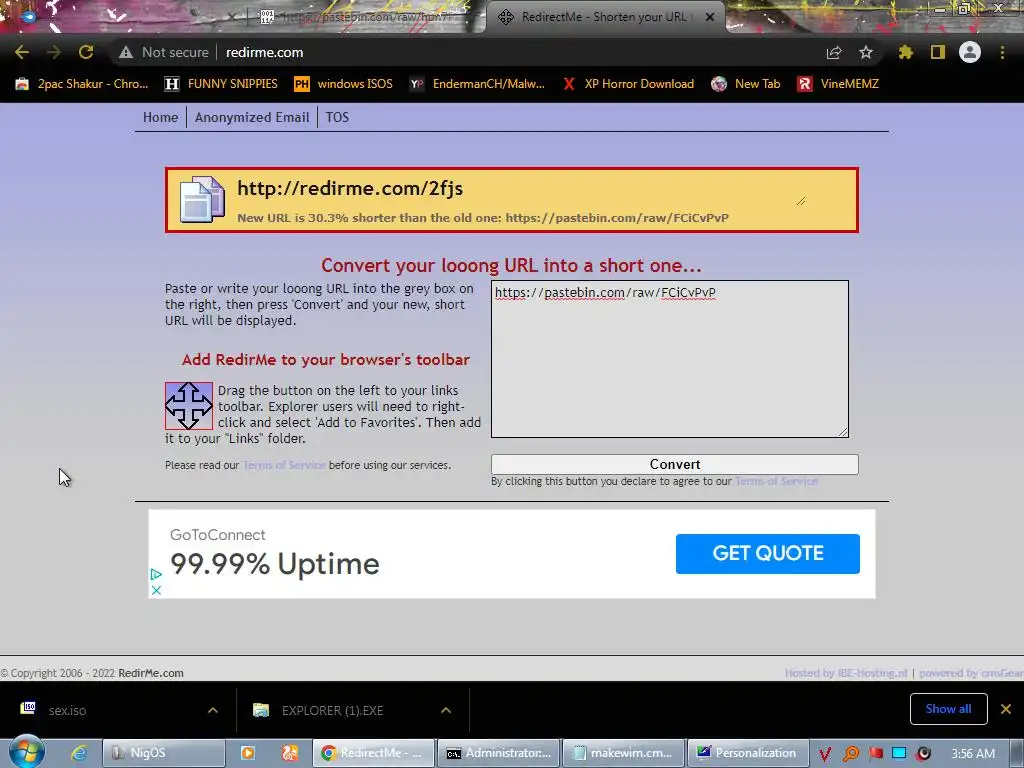Click the copy documents icon beside short URL
The height and width of the screenshot is (768, 1024).
coord(202,200)
